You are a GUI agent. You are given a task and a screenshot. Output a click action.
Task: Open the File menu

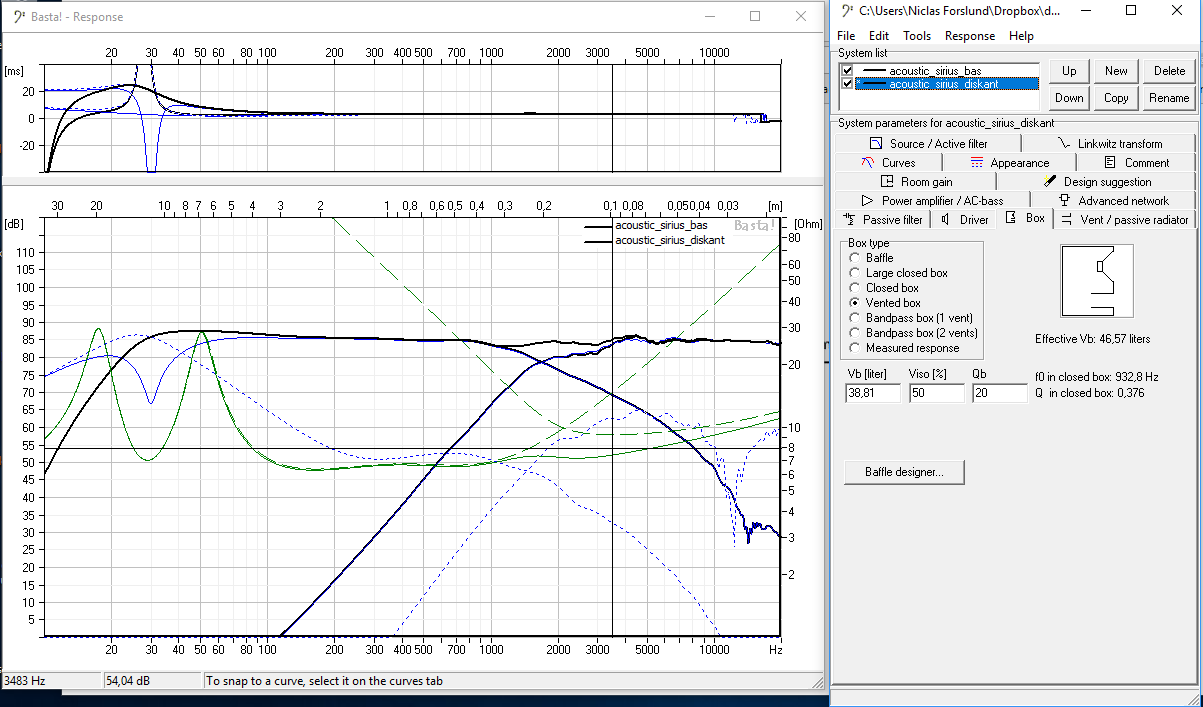click(846, 35)
